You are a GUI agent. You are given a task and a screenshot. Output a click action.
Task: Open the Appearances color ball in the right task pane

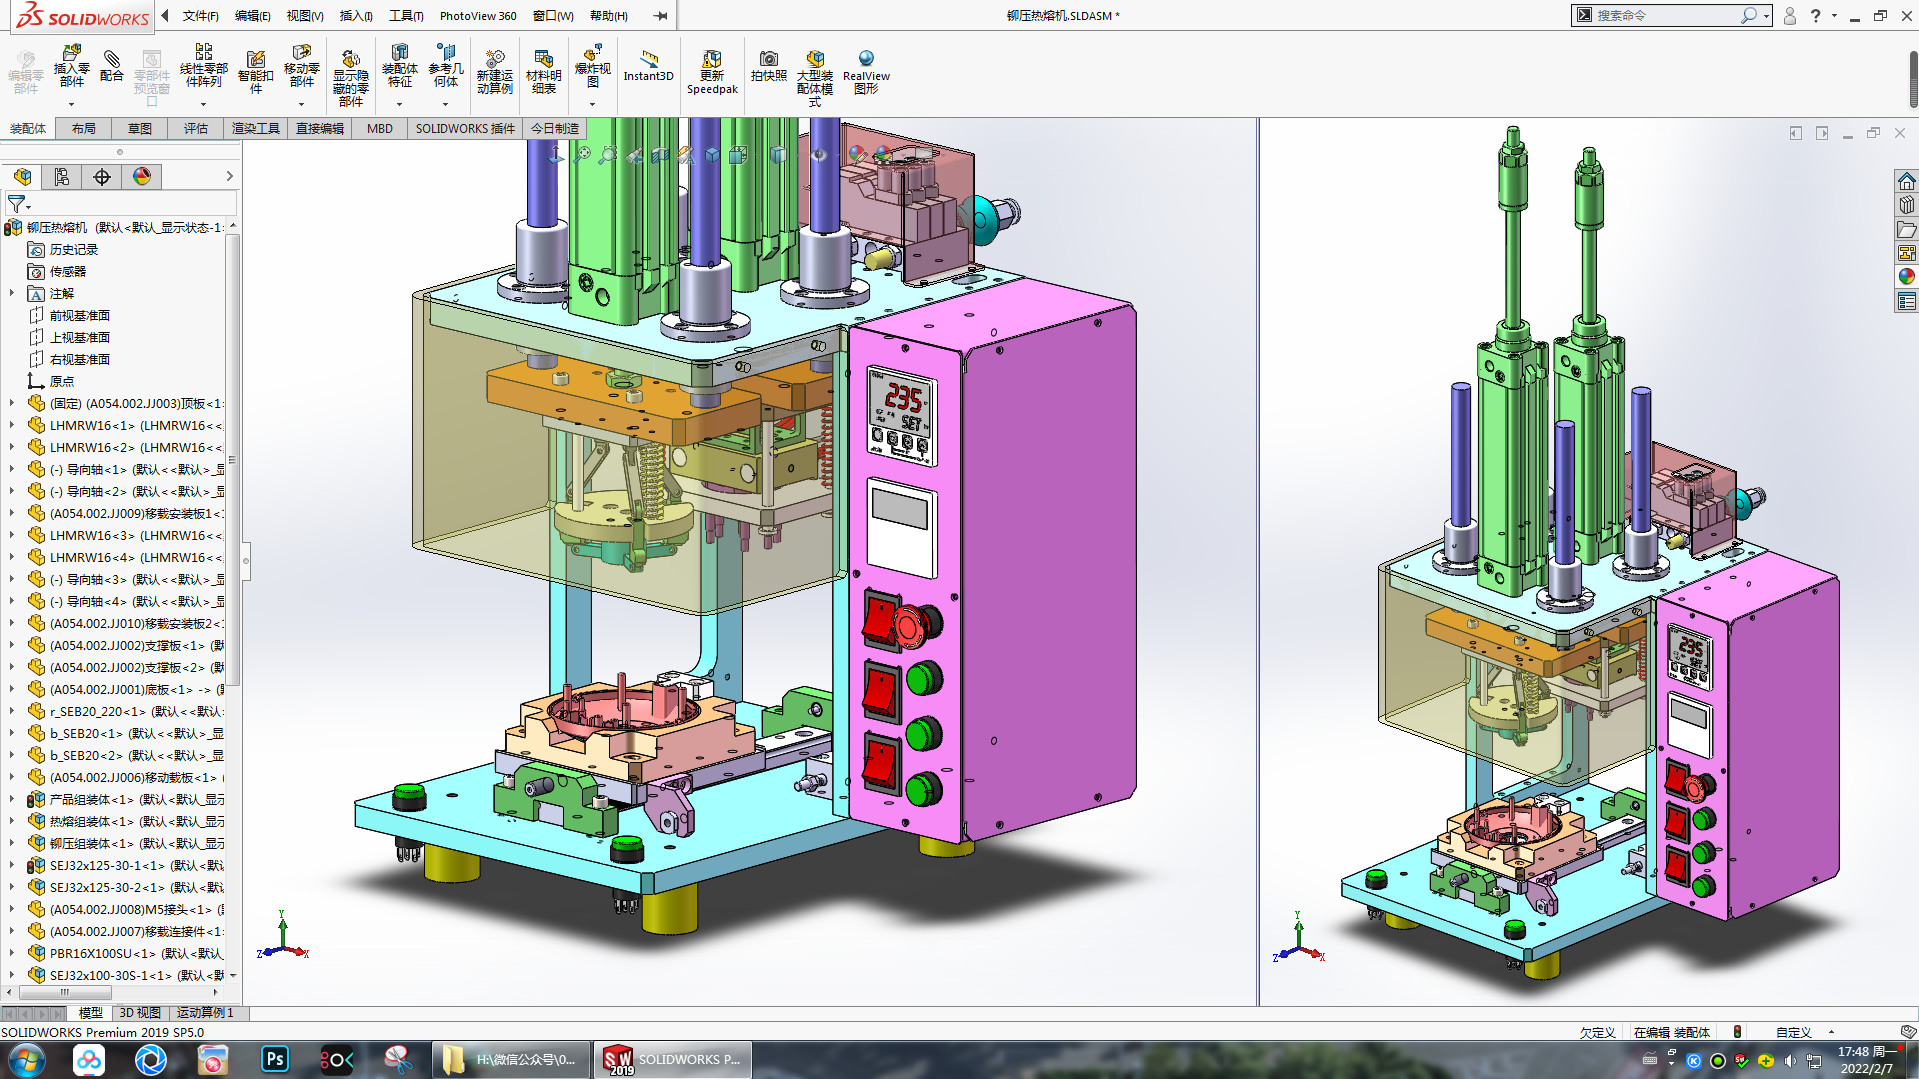(x=1906, y=276)
